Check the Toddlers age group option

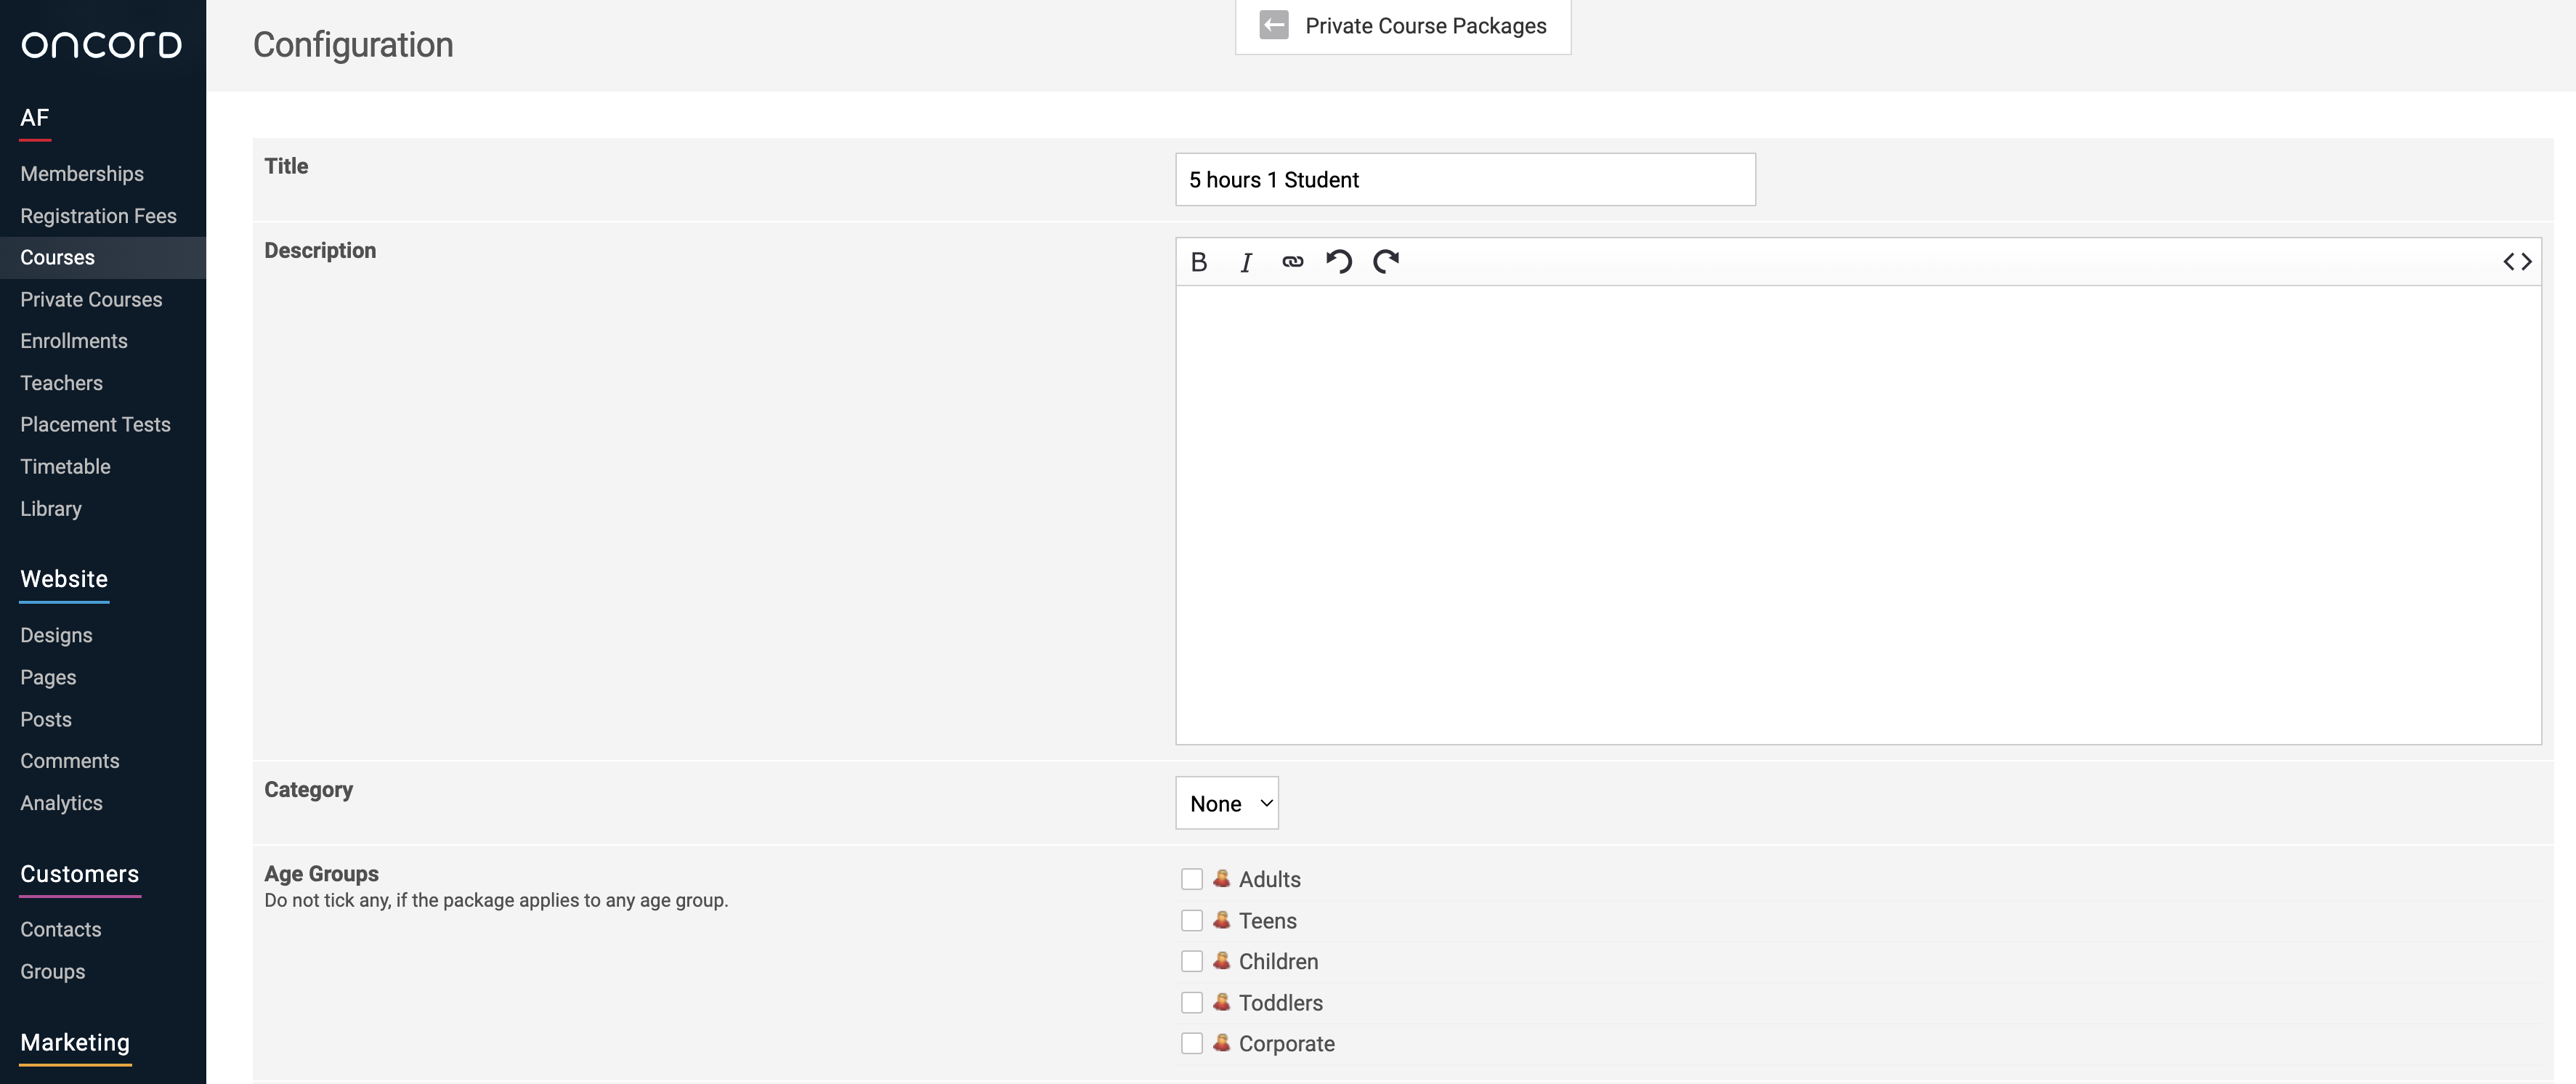coord(1191,1002)
